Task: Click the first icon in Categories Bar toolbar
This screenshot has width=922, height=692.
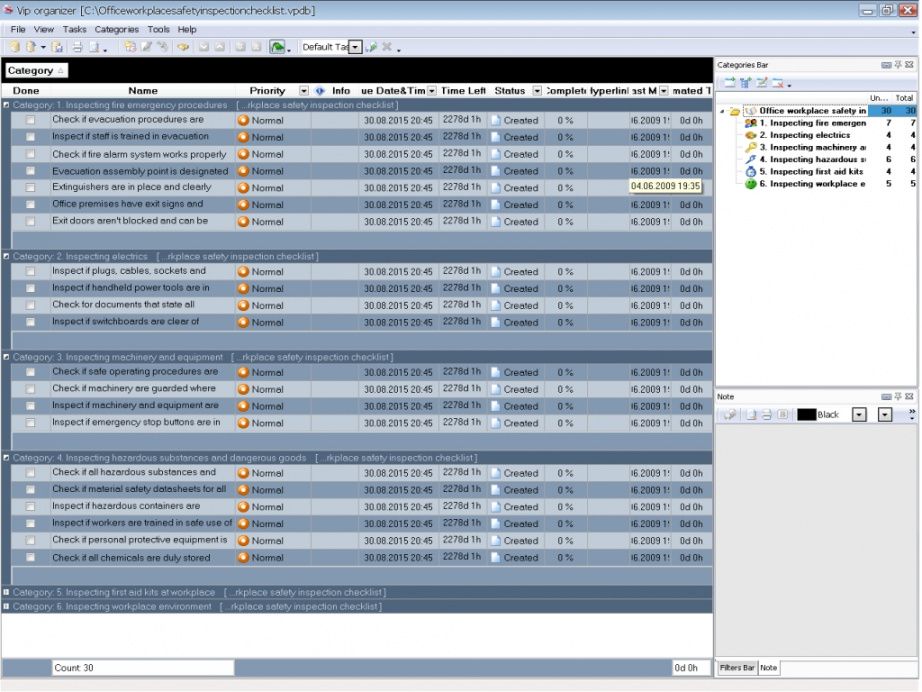Action: [729, 83]
